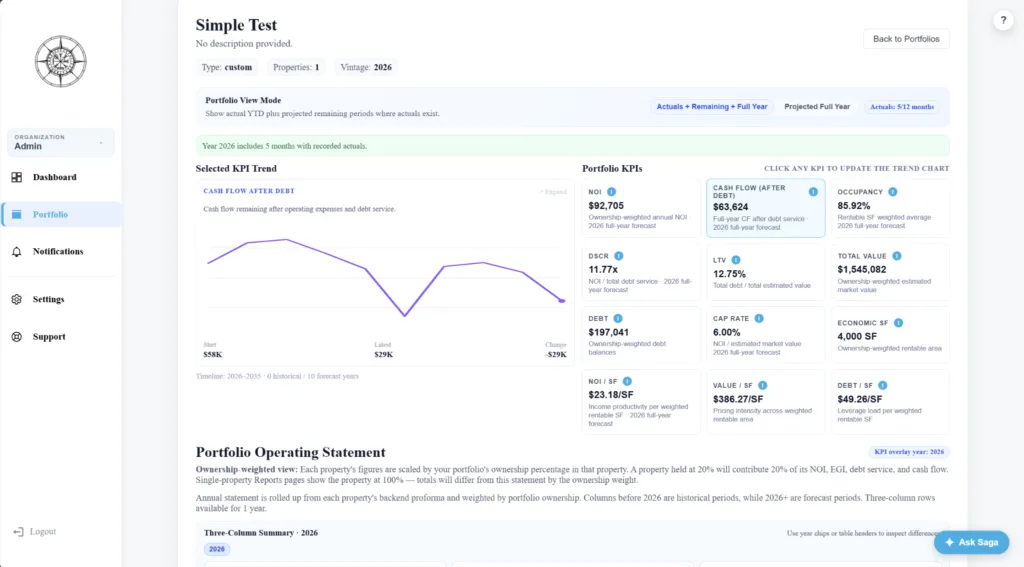The height and width of the screenshot is (567, 1024).
Task: Show info for Cap Rate KPI
Action: pos(759,319)
